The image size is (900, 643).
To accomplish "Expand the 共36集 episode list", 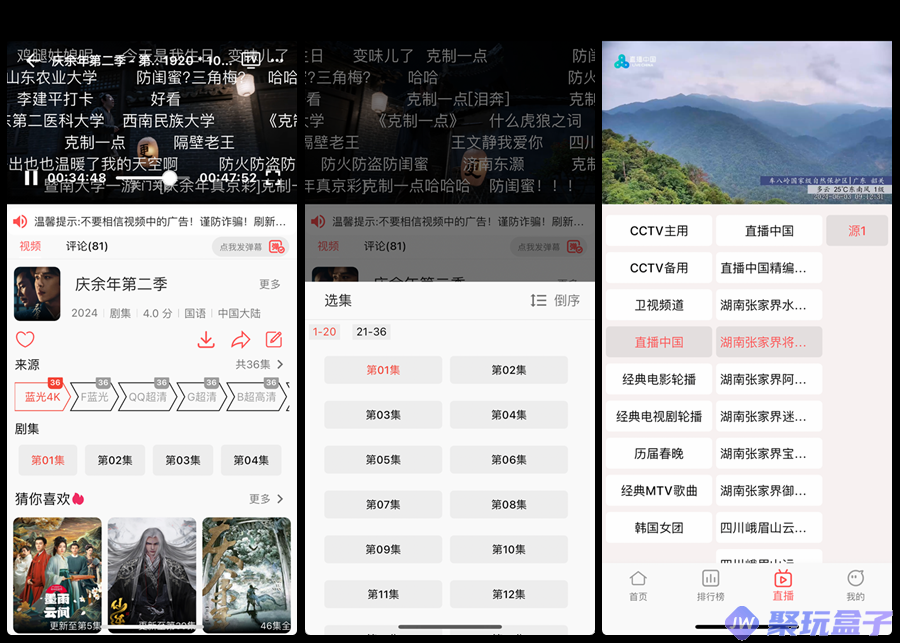I will [x=259, y=364].
